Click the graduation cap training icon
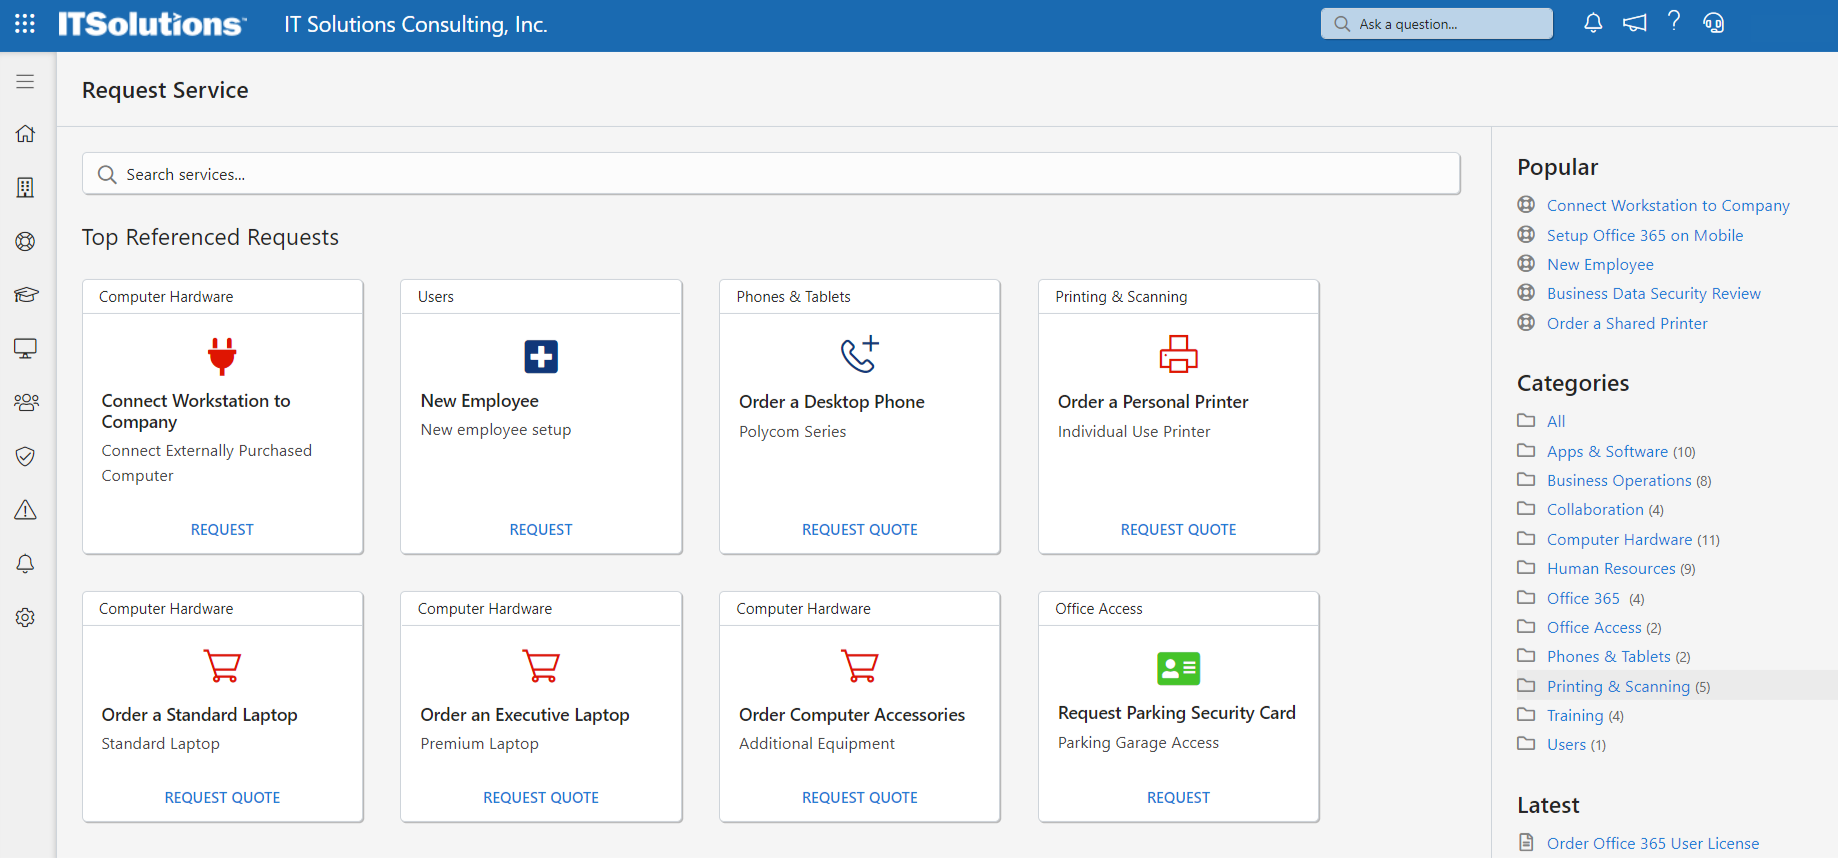The width and height of the screenshot is (1838, 858). click(25, 295)
